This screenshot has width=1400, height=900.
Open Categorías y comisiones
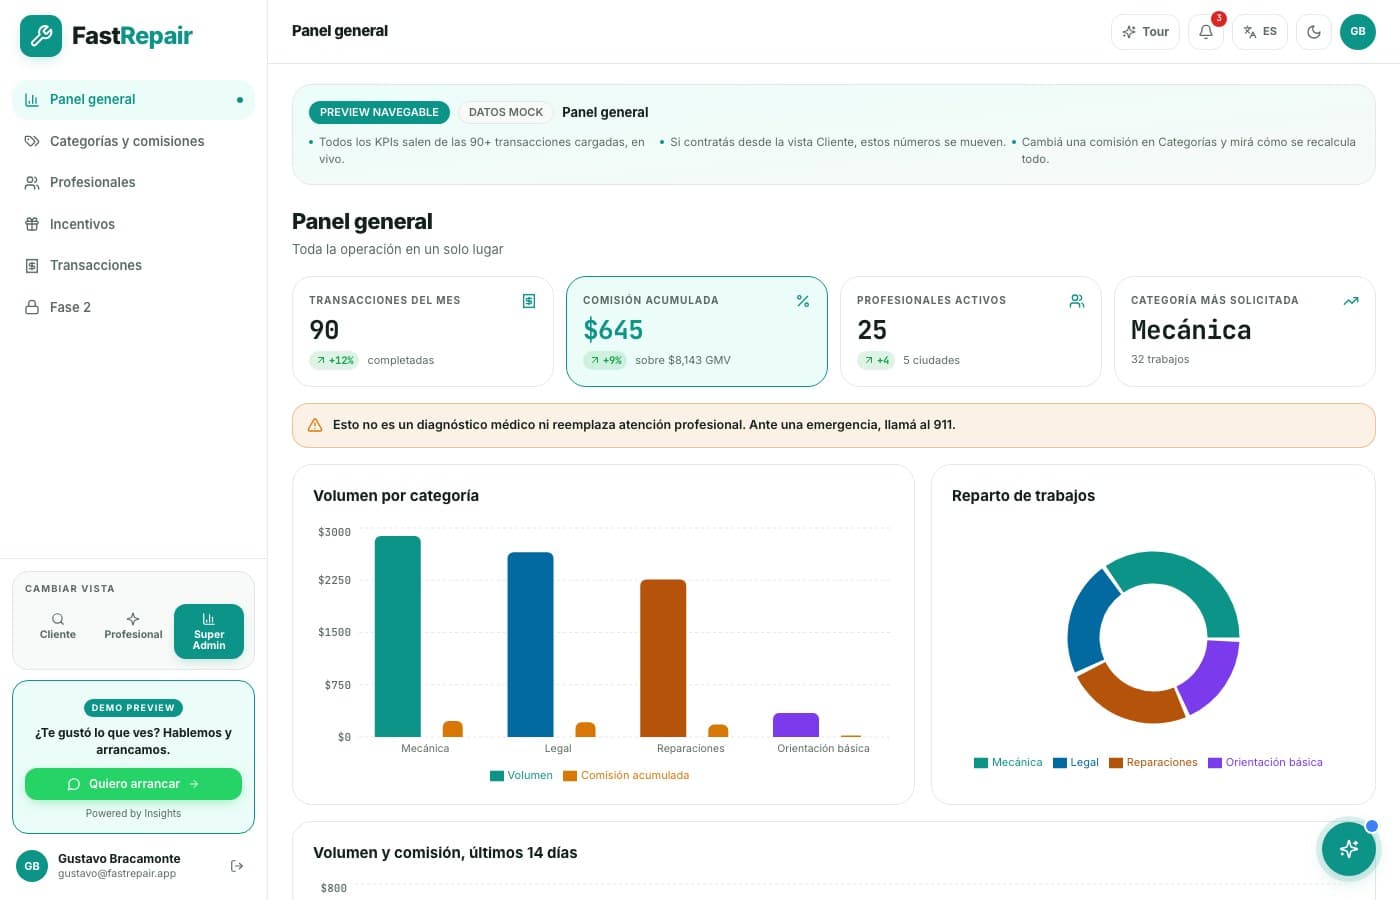(x=133, y=141)
